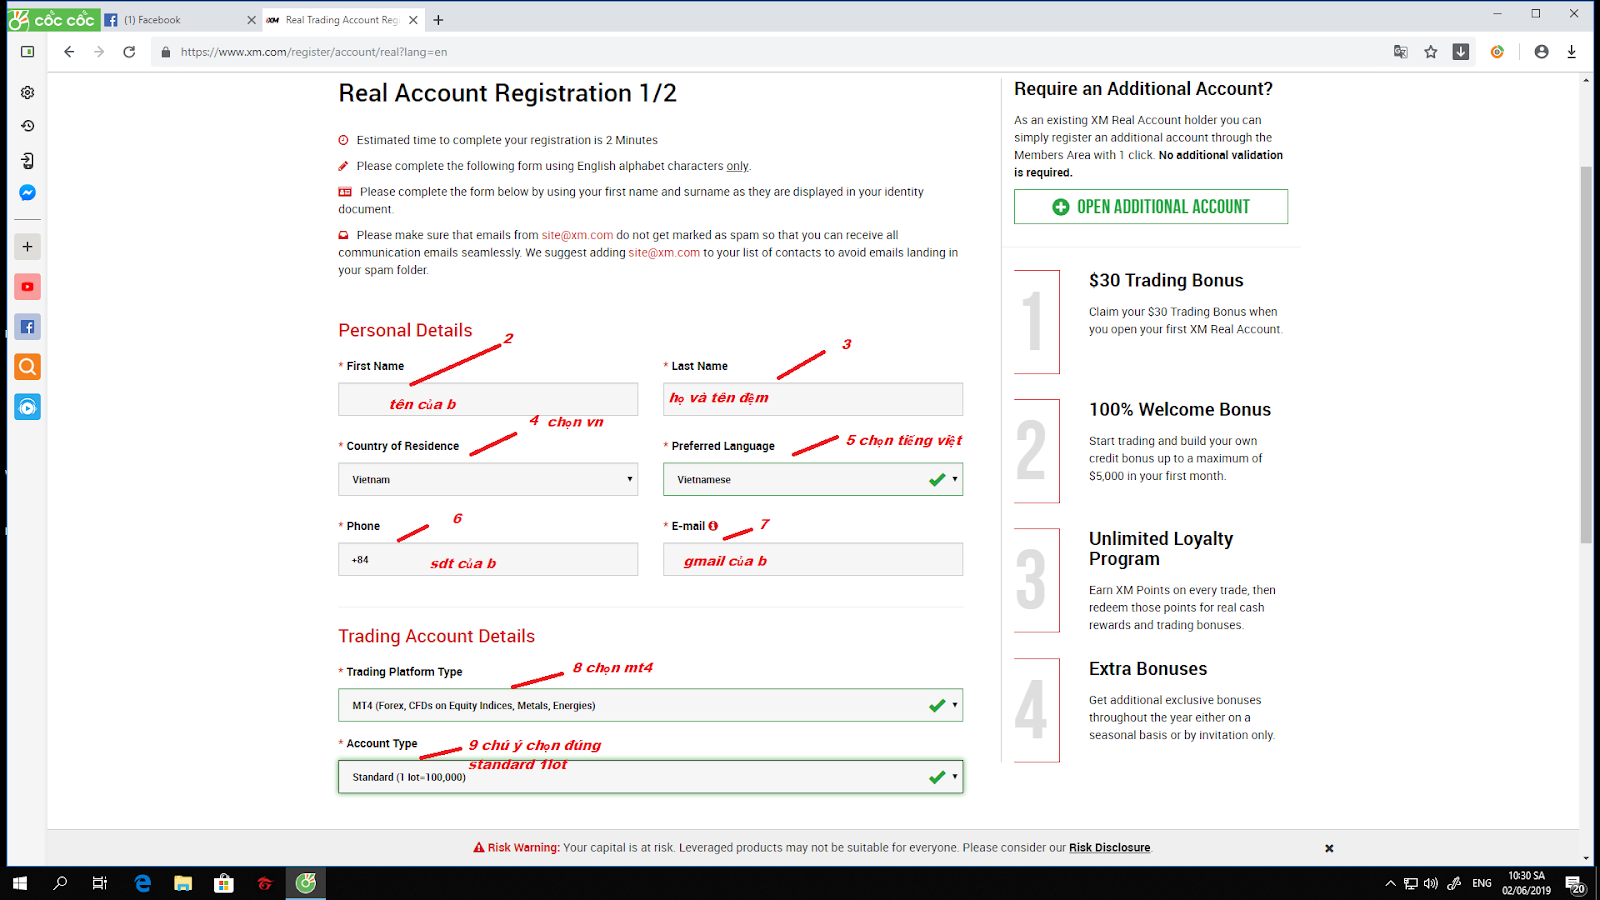Screen dimensions: 1600x900
Task: Click the second site@xm.com email link
Action: click(x=664, y=253)
